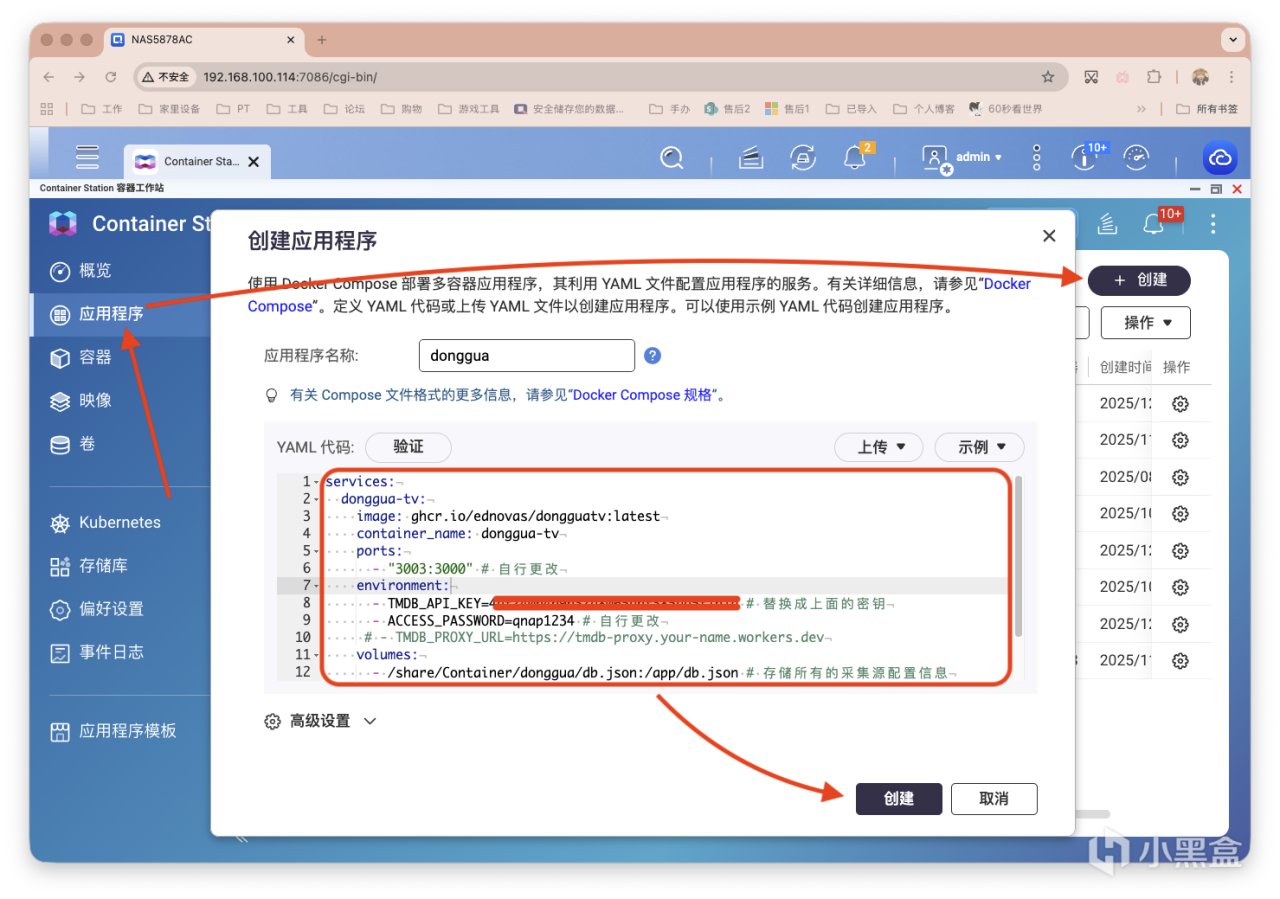
Task: Focus the 应用程序名称 input field
Action: (x=526, y=355)
